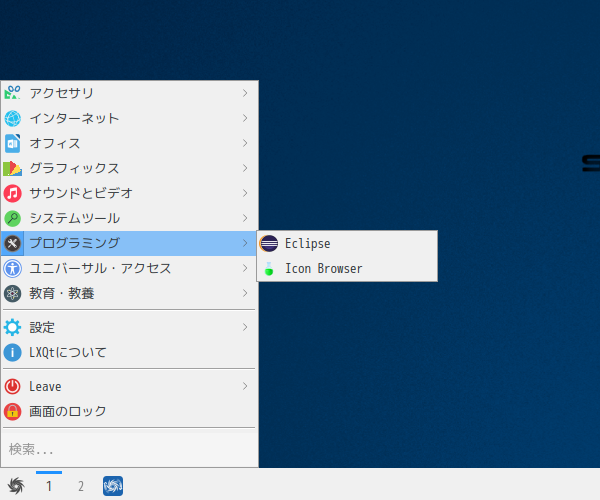Click the アクセサリ category icon
The width and height of the screenshot is (600, 500).
[x=13, y=93]
